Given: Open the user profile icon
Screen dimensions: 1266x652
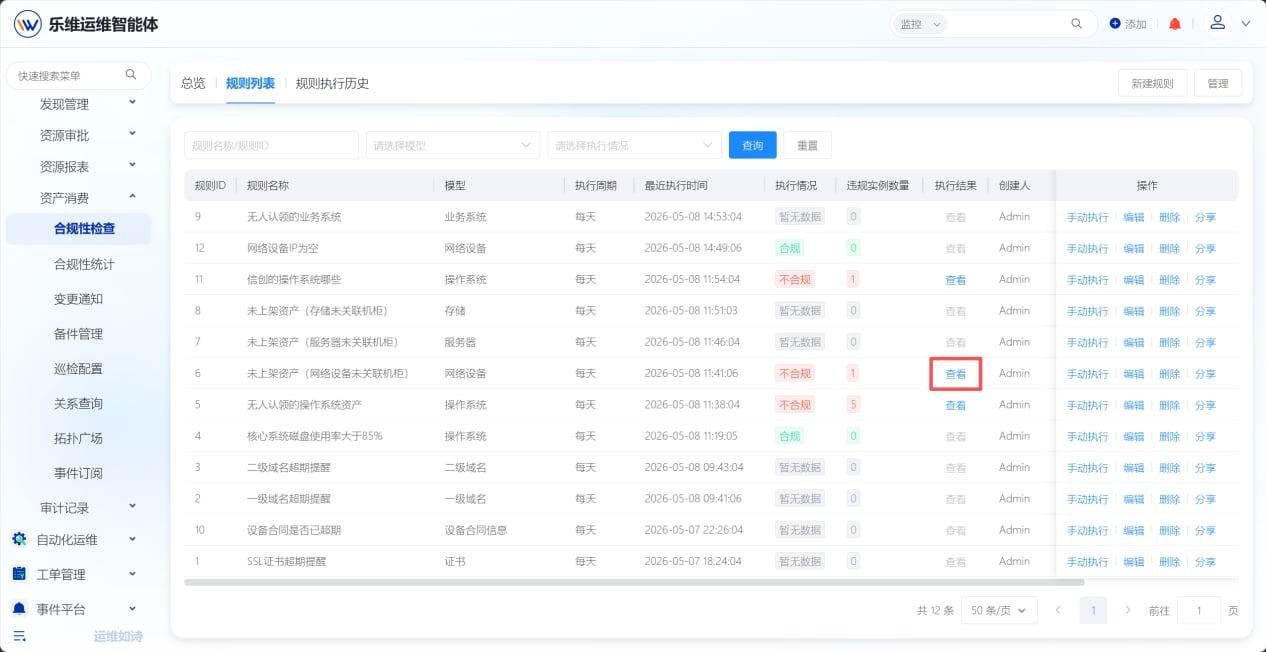Looking at the screenshot, I should pos(1217,23).
